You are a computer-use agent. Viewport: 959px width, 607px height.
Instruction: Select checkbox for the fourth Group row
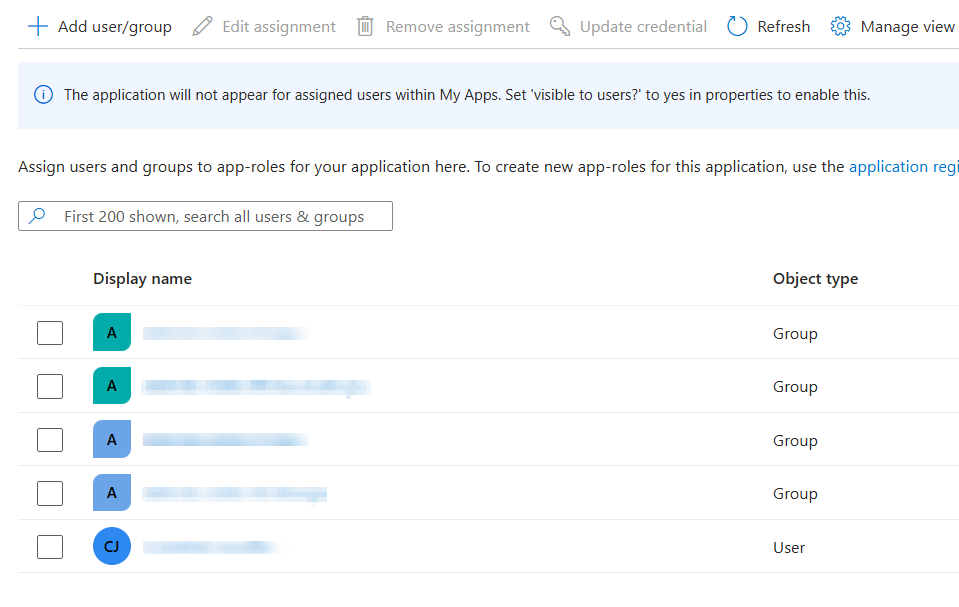(x=50, y=493)
